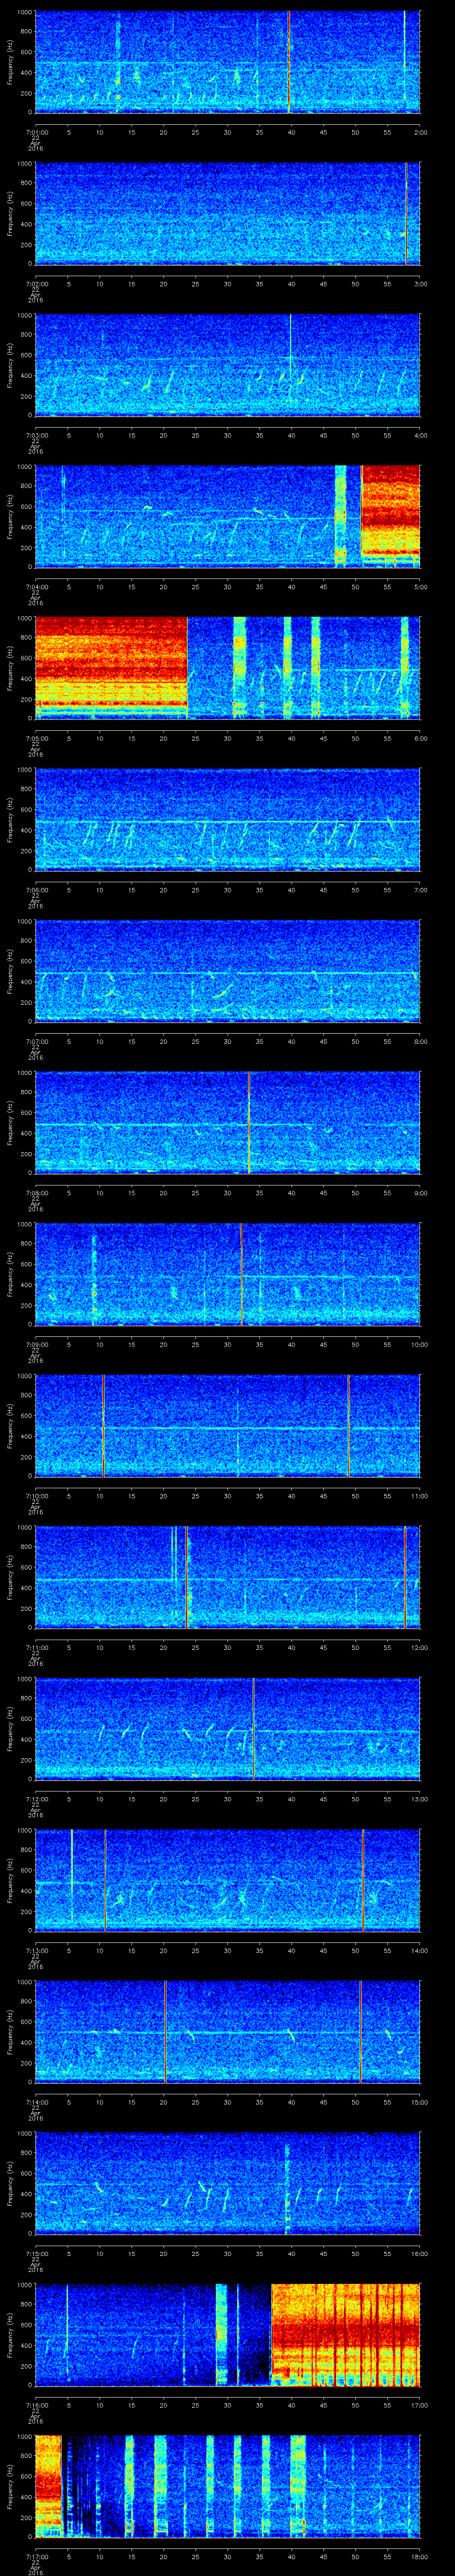Click the red vertical line in the 7:08:00 panel
455x2576 pixels.
(248, 1123)
